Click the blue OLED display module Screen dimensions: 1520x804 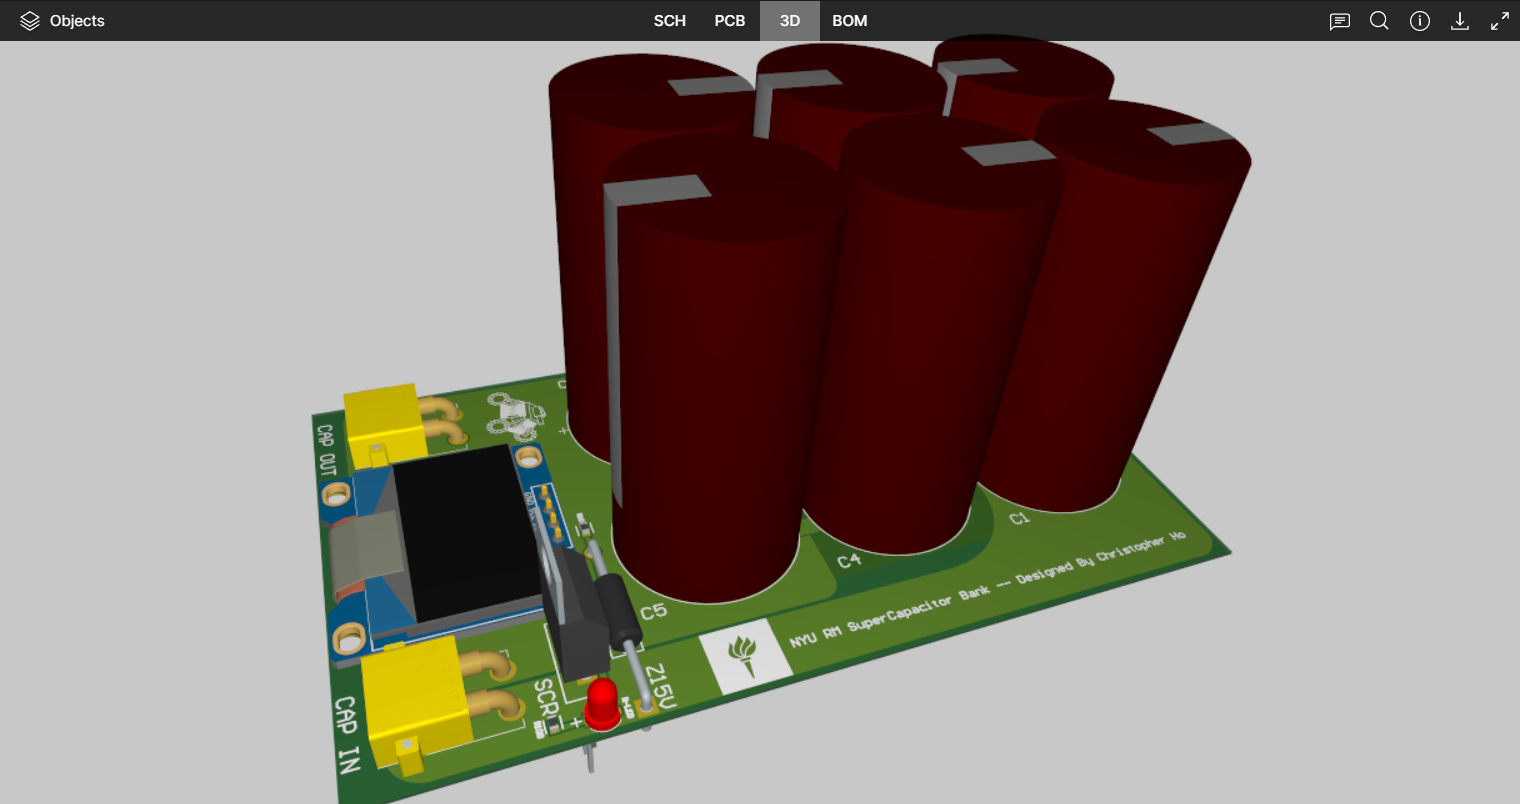click(455, 540)
